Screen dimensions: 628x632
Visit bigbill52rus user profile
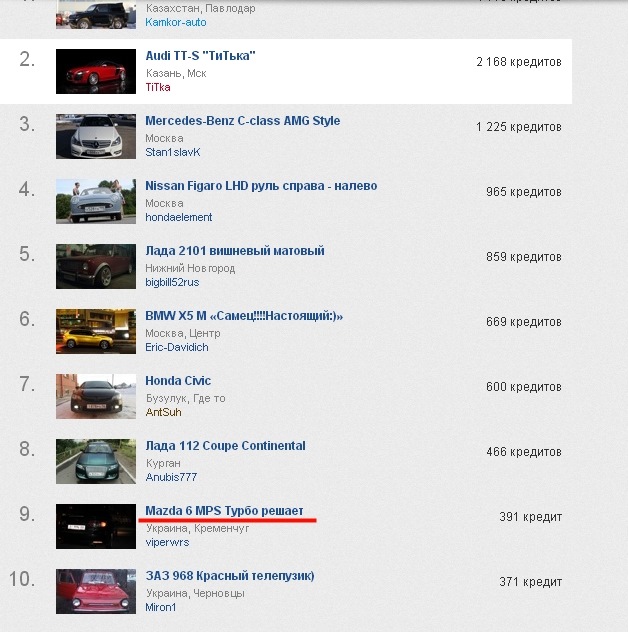click(172, 282)
